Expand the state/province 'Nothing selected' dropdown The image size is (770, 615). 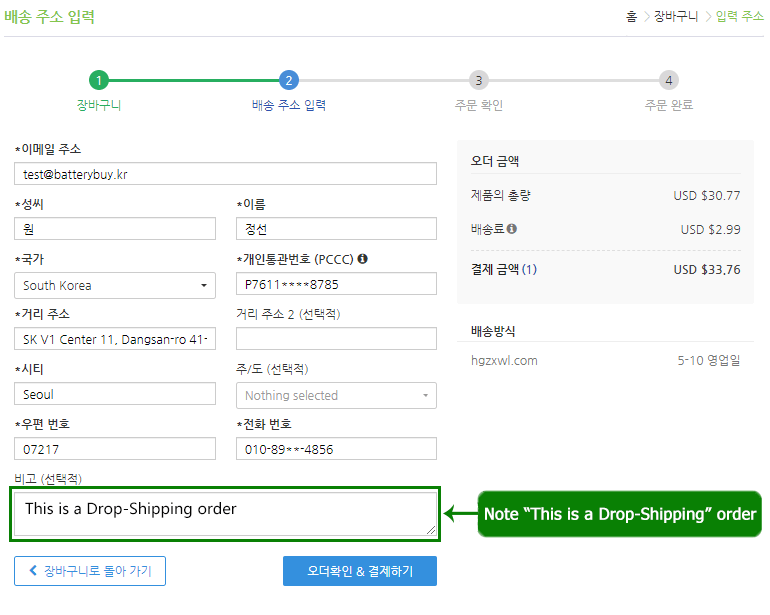[x=336, y=395]
